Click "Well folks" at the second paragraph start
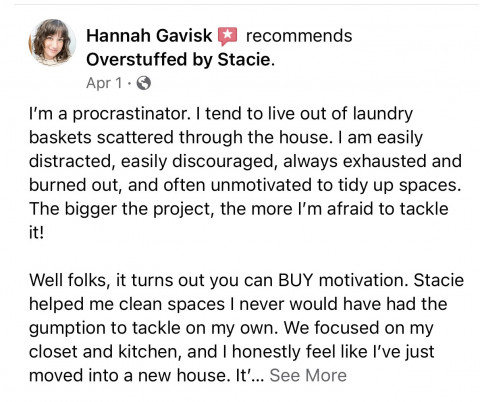The image size is (480, 402). (x=69, y=280)
